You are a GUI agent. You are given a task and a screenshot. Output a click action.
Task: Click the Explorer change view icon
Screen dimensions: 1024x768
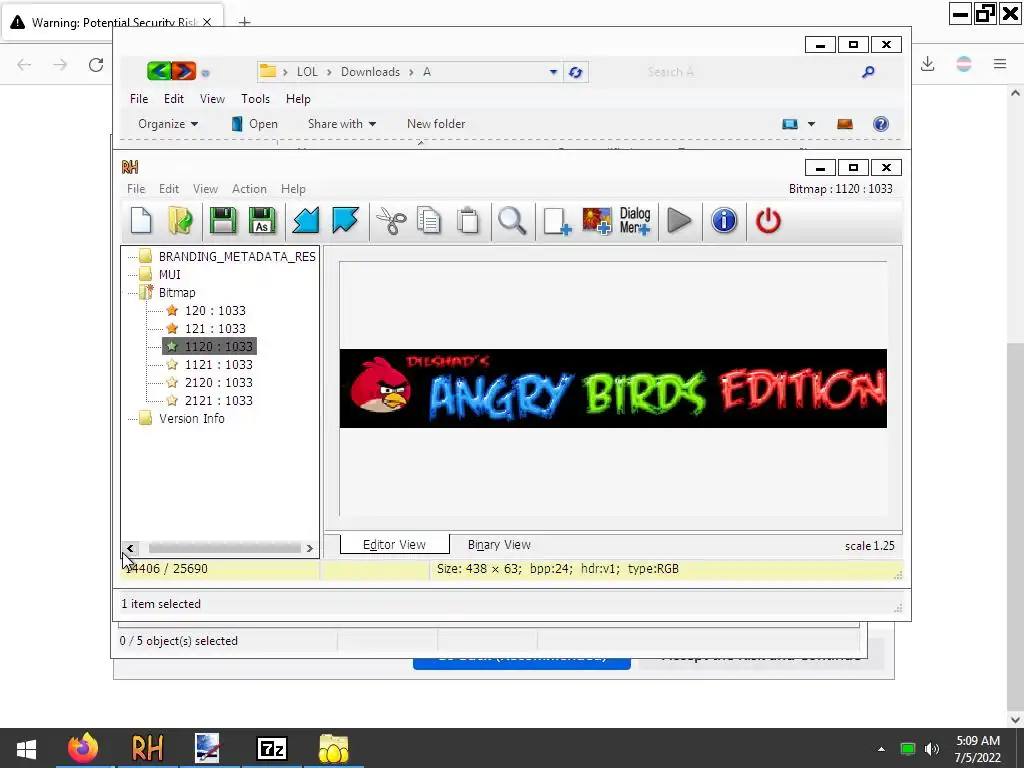[790, 124]
